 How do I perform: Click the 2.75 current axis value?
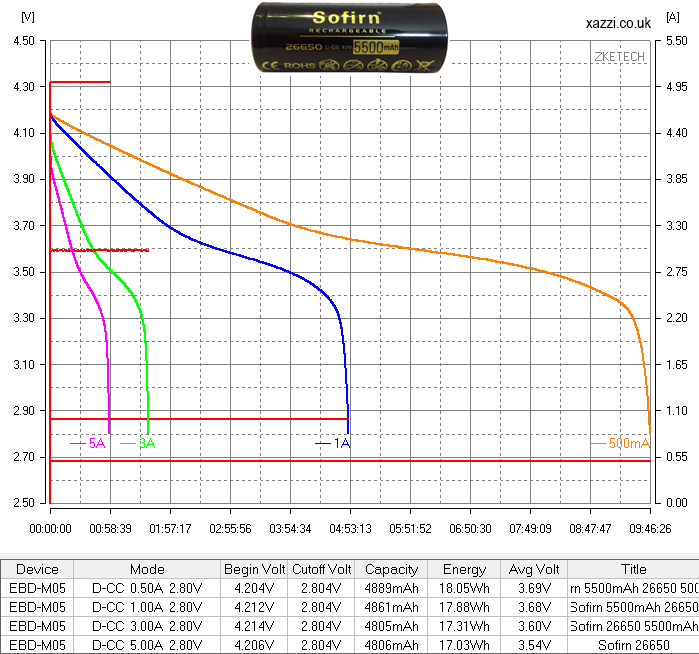pyautogui.click(x=677, y=272)
